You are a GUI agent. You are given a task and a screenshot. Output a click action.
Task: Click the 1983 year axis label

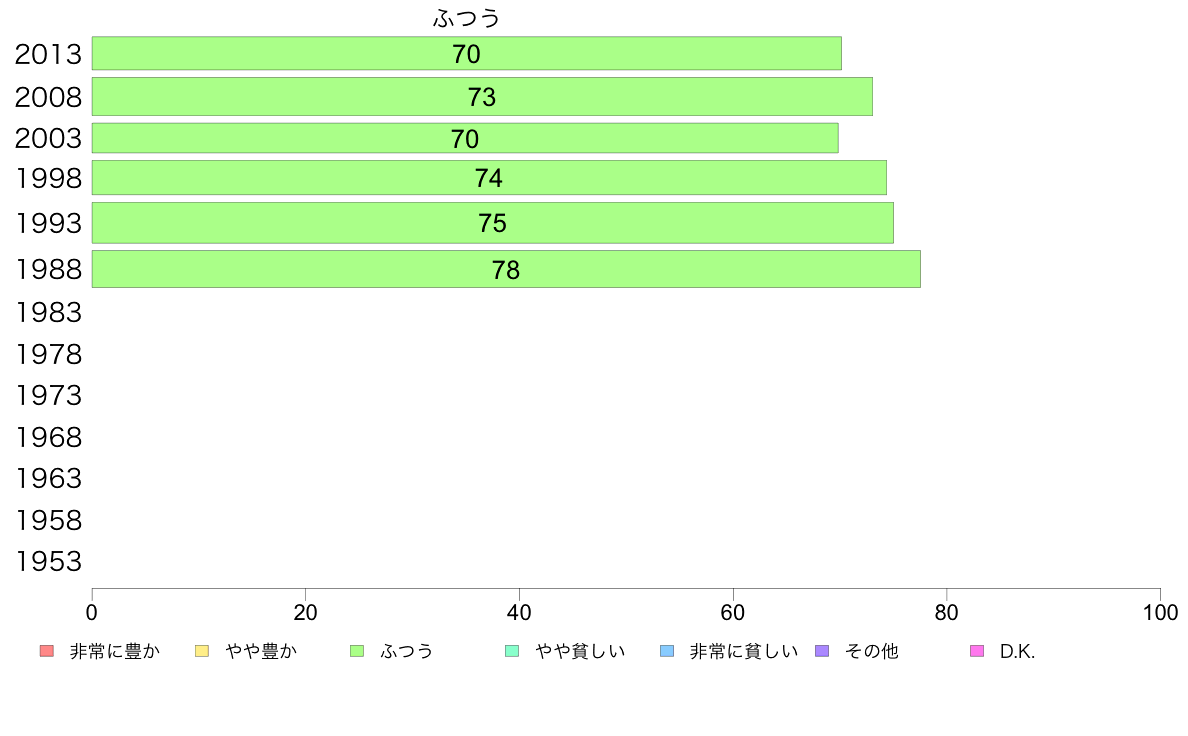pyautogui.click(x=48, y=312)
